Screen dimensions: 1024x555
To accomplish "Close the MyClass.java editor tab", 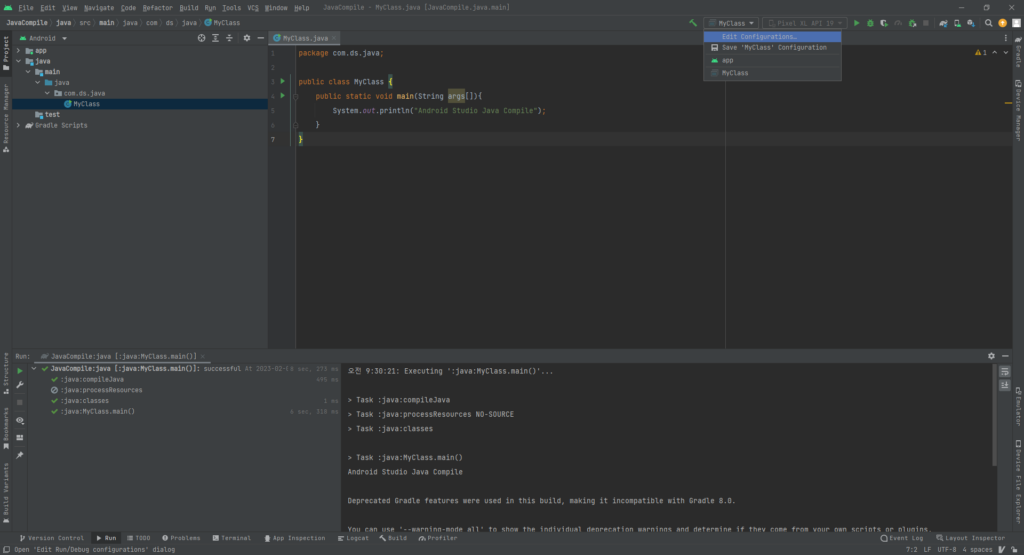I will pyautogui.click(x=334, y=38).
